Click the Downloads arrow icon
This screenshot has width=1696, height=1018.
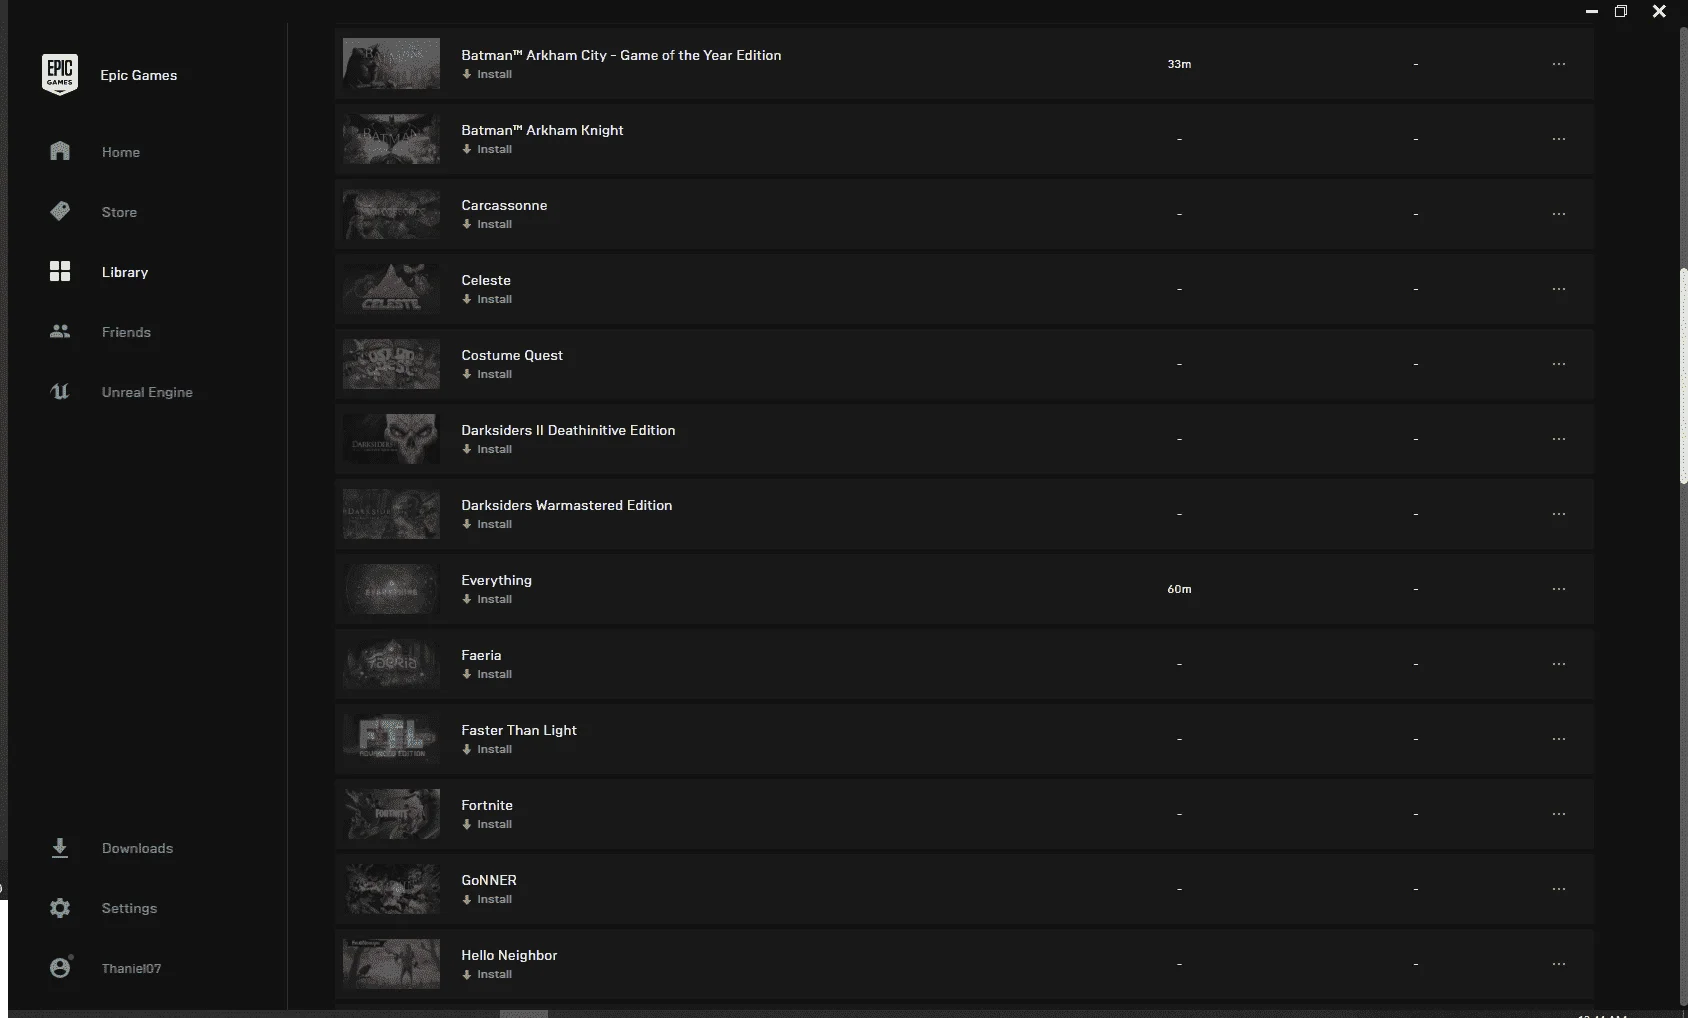coord(60,848)
